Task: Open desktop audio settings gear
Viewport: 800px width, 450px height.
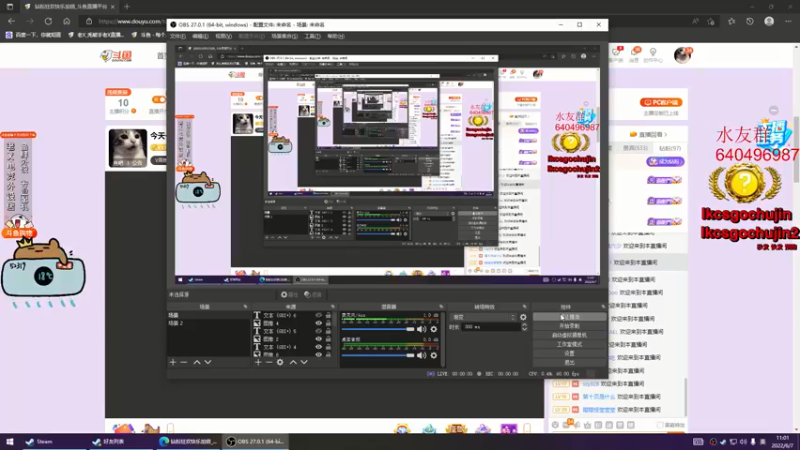Action: click(x=434, y=355)
